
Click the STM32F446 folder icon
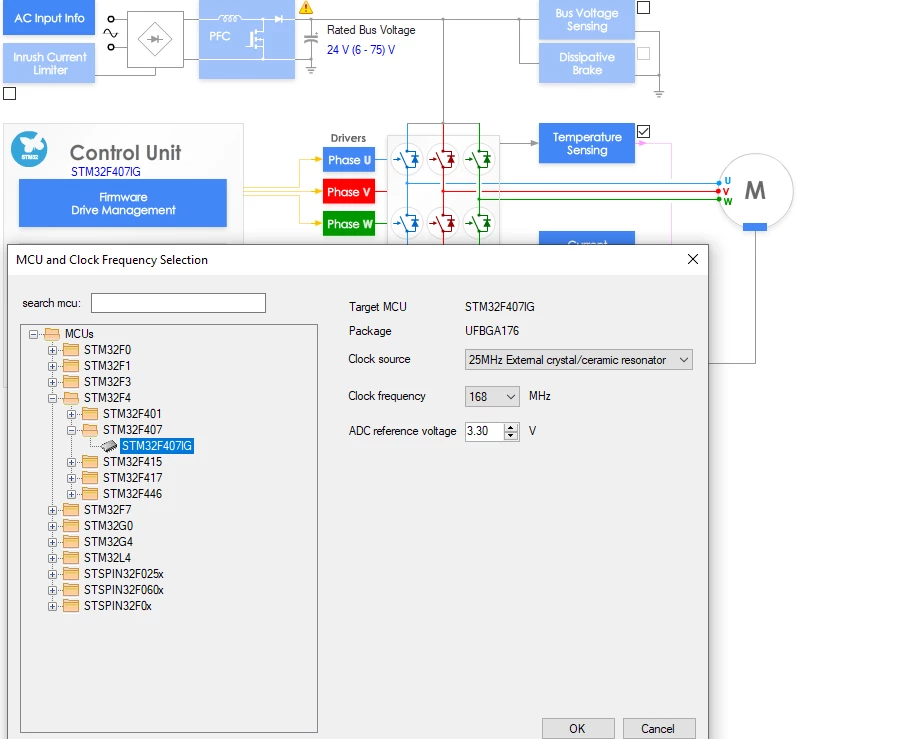pos(90,494)
